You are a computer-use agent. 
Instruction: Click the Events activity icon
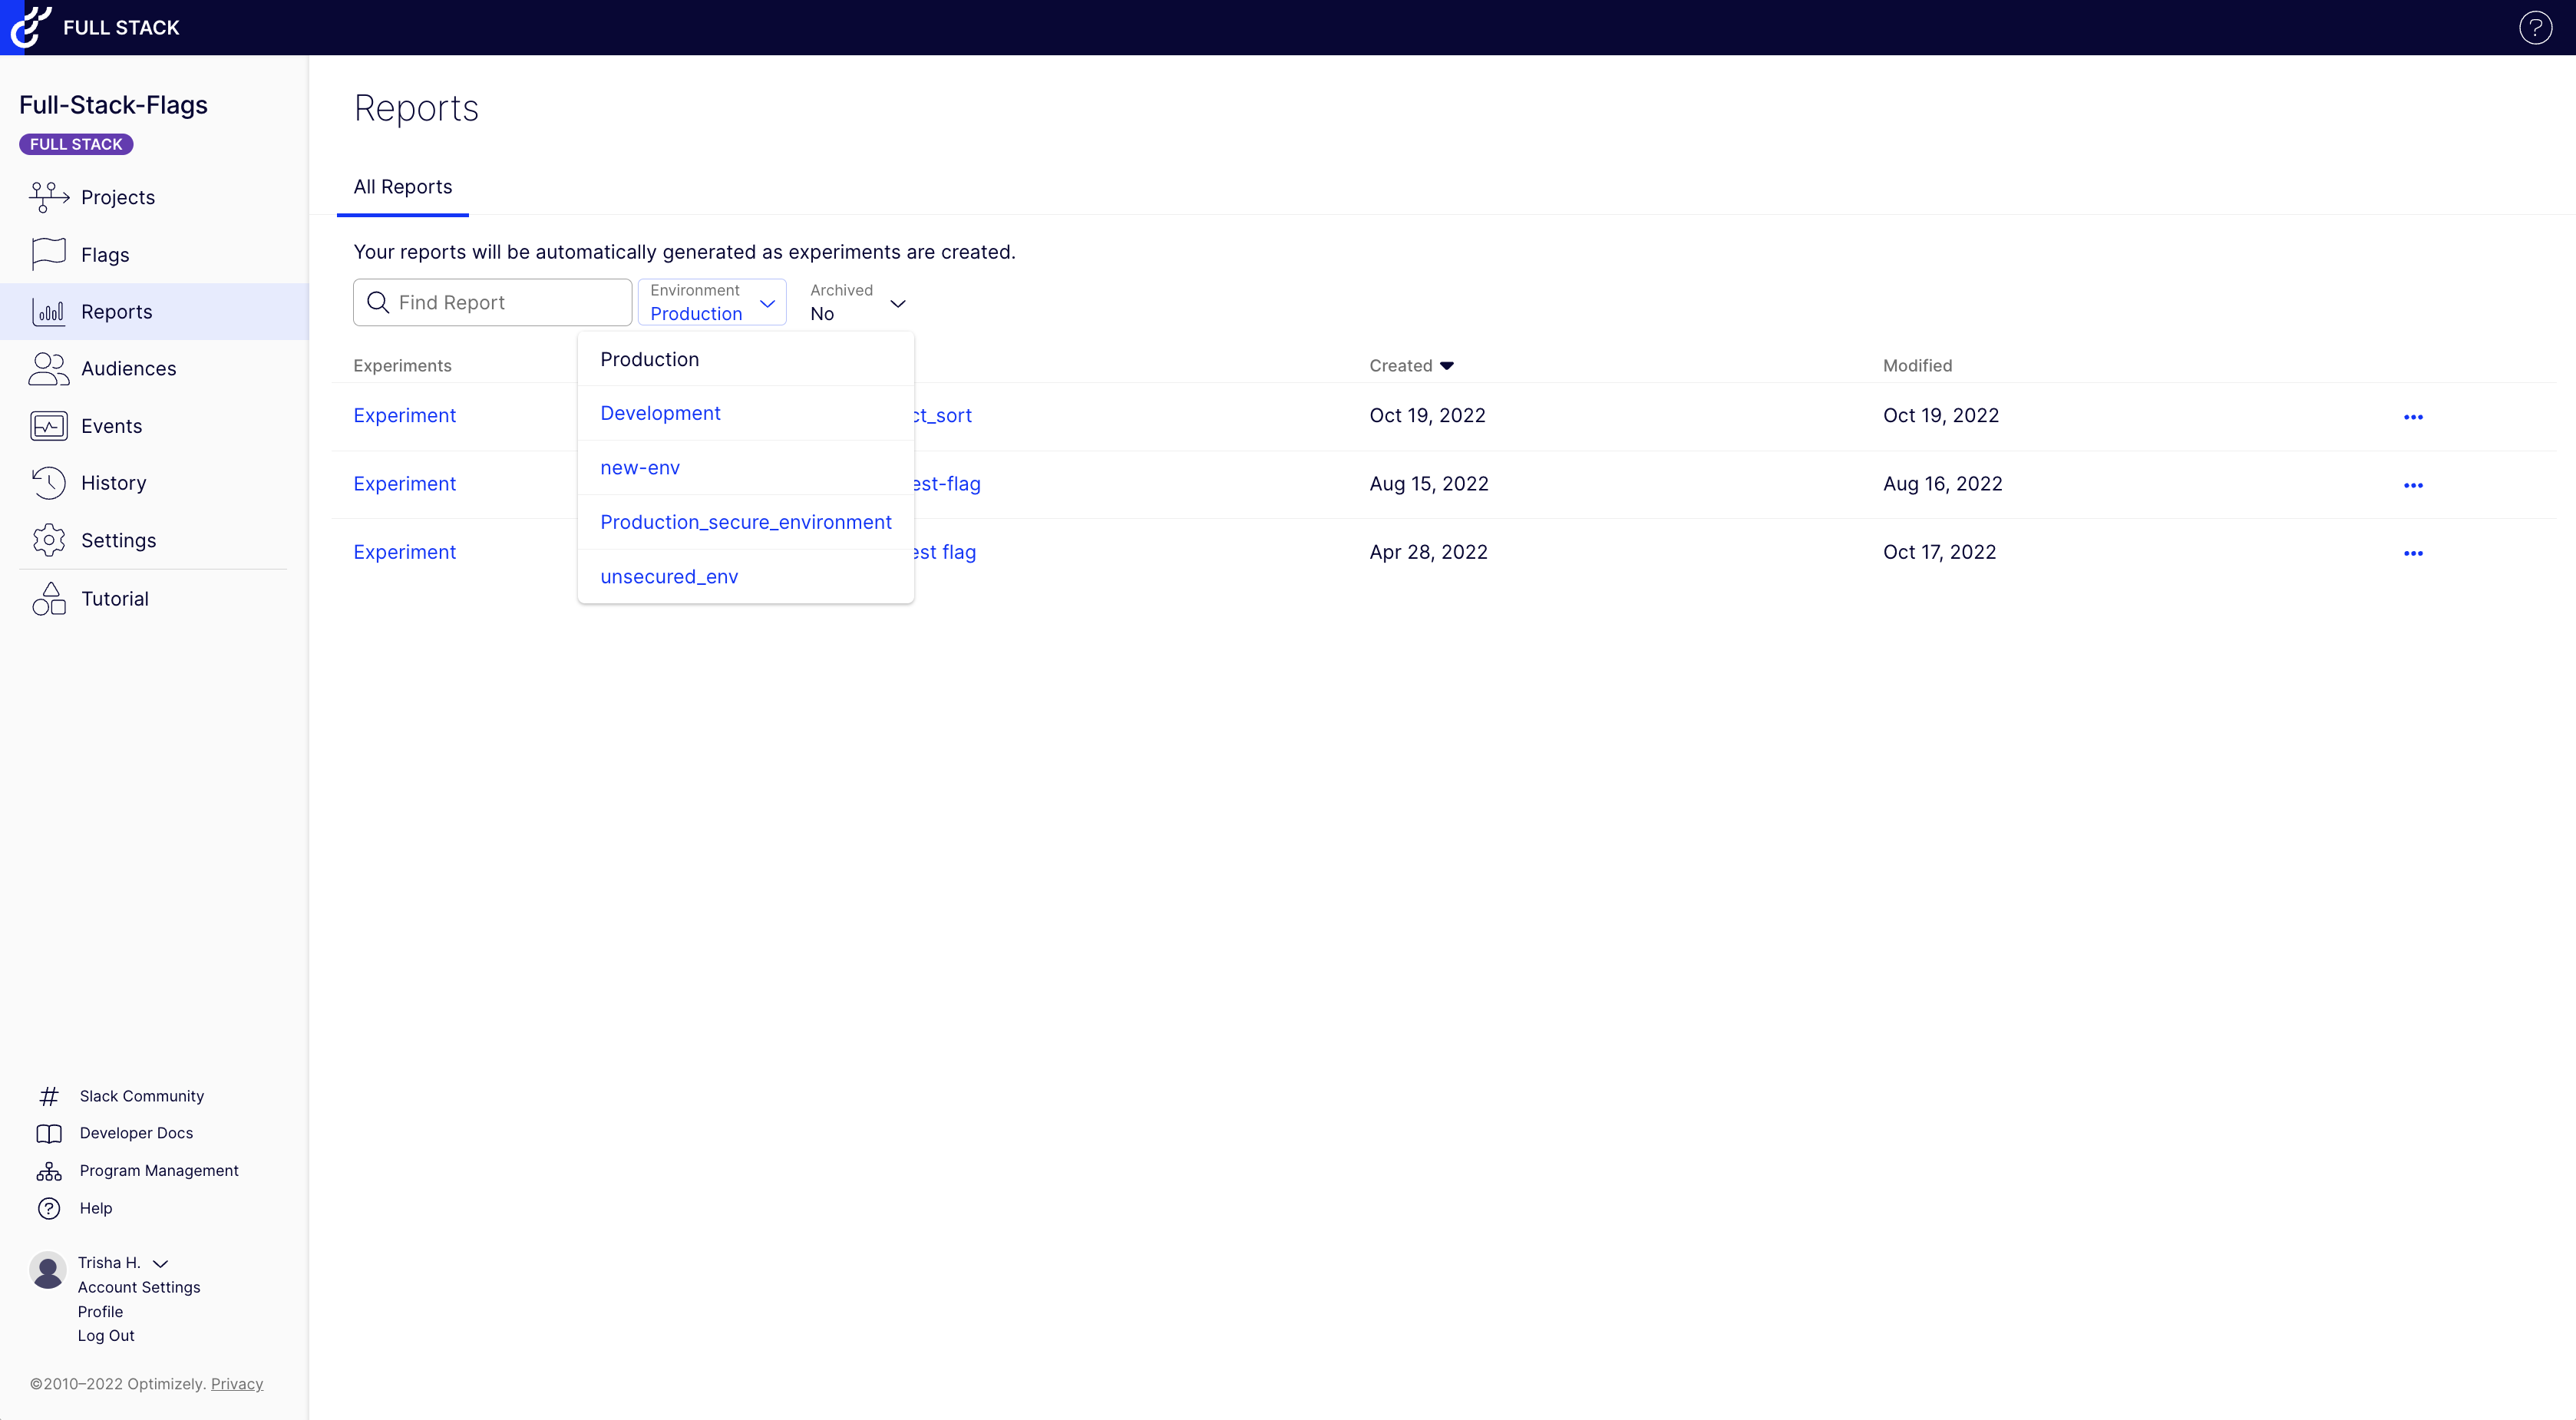(48, 426)
